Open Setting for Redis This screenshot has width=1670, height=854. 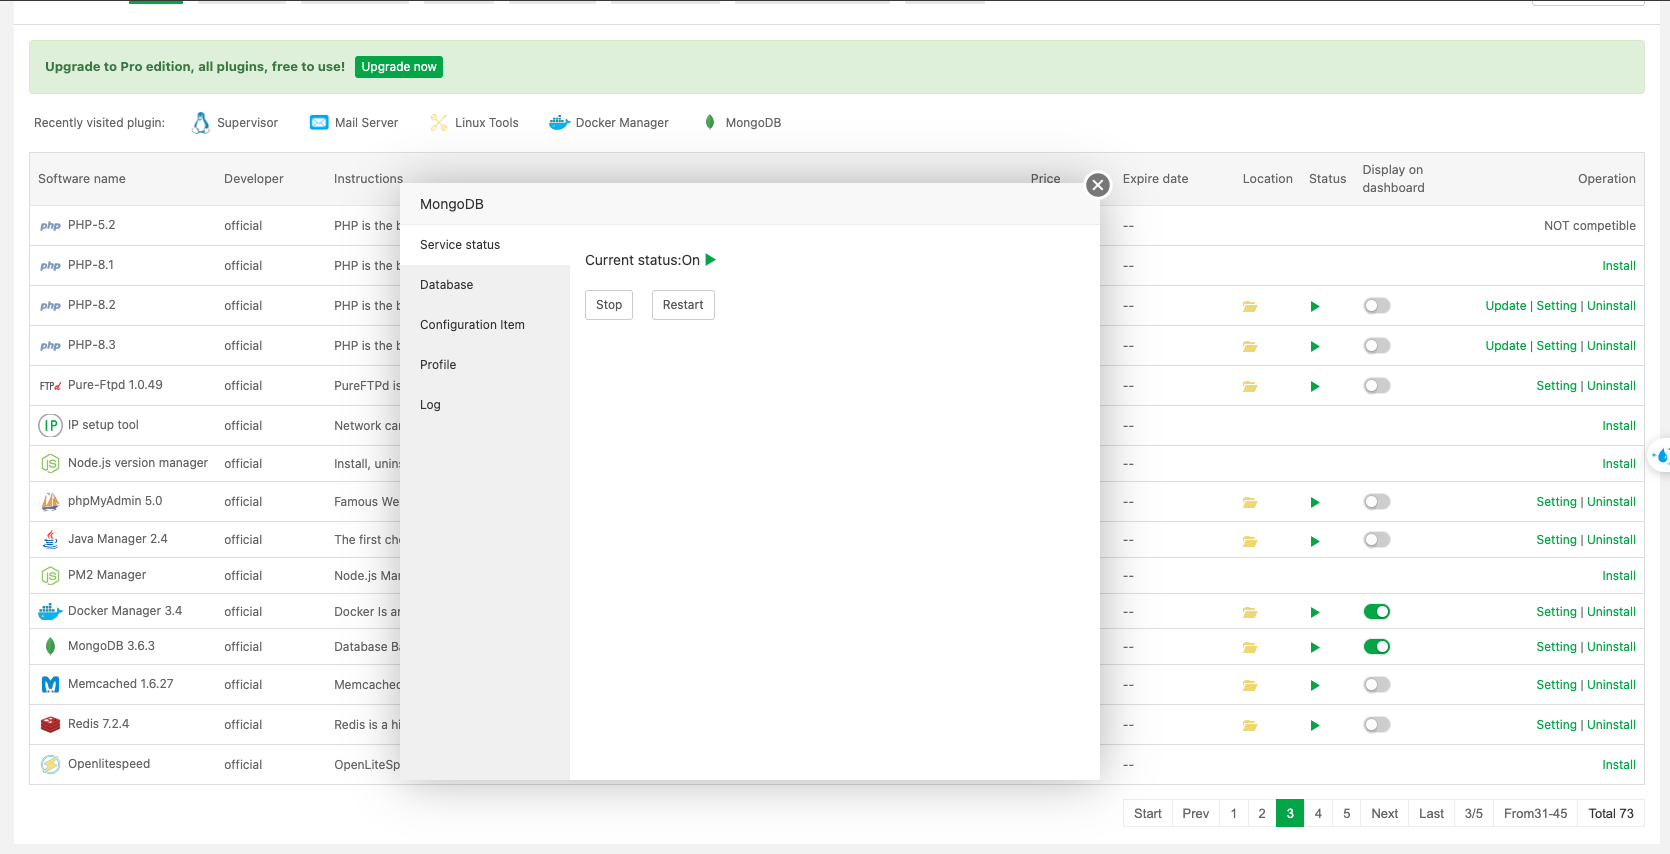pyautogui.click(x=1556, y=725)
